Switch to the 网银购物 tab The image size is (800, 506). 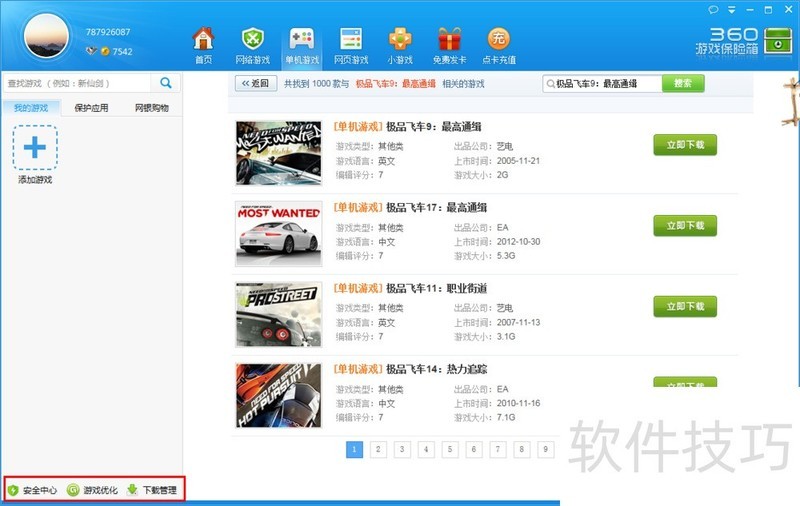click(152, 107)
